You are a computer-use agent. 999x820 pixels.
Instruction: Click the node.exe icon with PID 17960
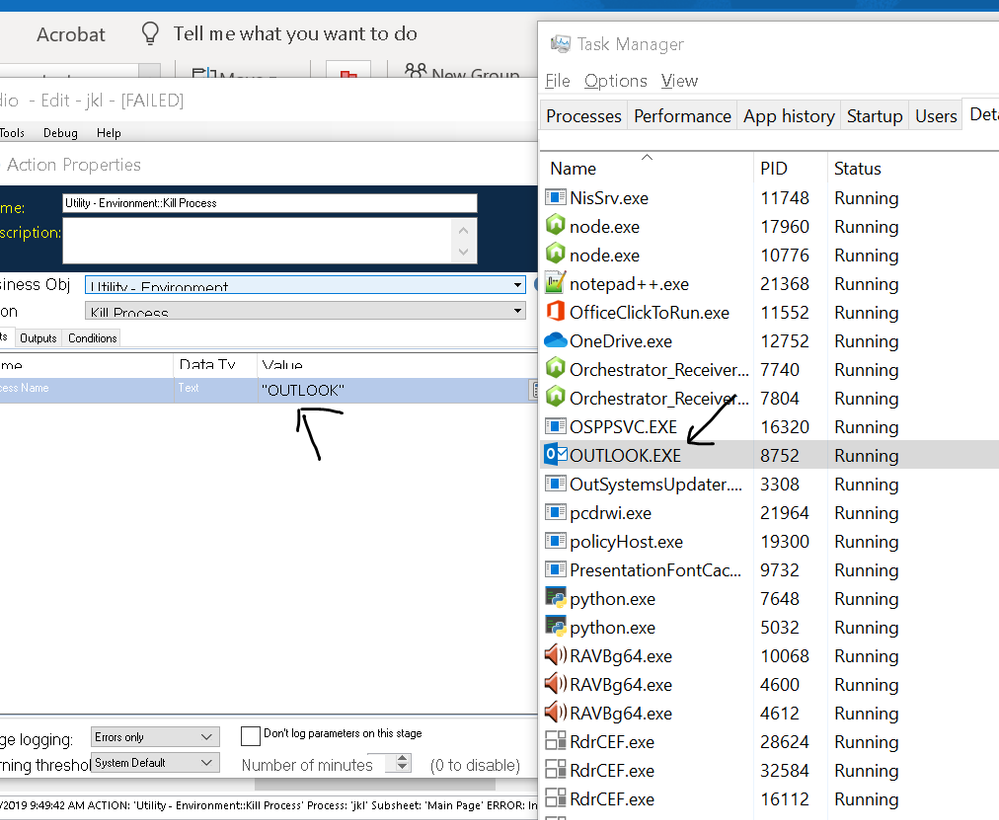tap(556, 226)
